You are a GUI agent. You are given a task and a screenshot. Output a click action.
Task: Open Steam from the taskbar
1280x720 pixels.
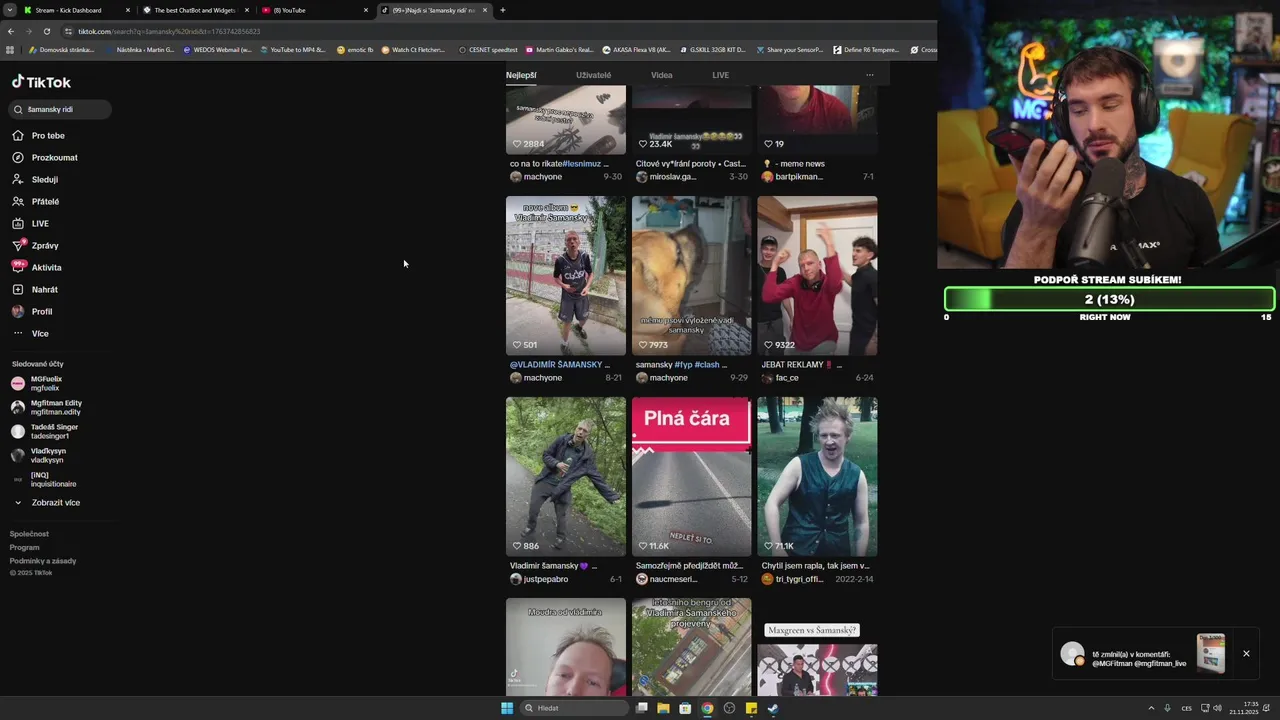click(773, 708)
